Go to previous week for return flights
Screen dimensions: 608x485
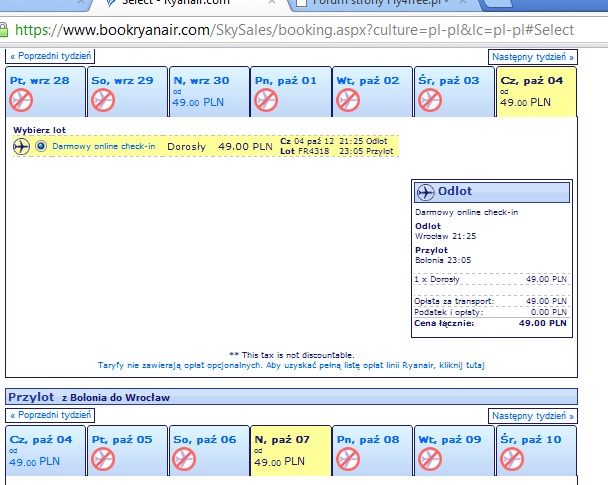click(x=50, y=415)
